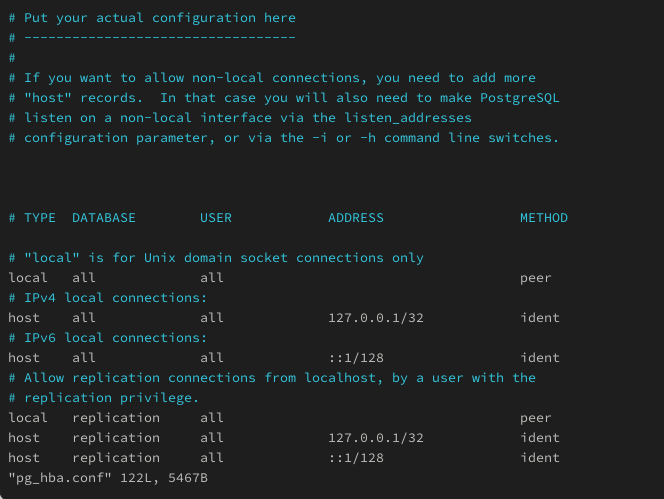
Task: Select the ADDRESS column header
Action: 356,218
